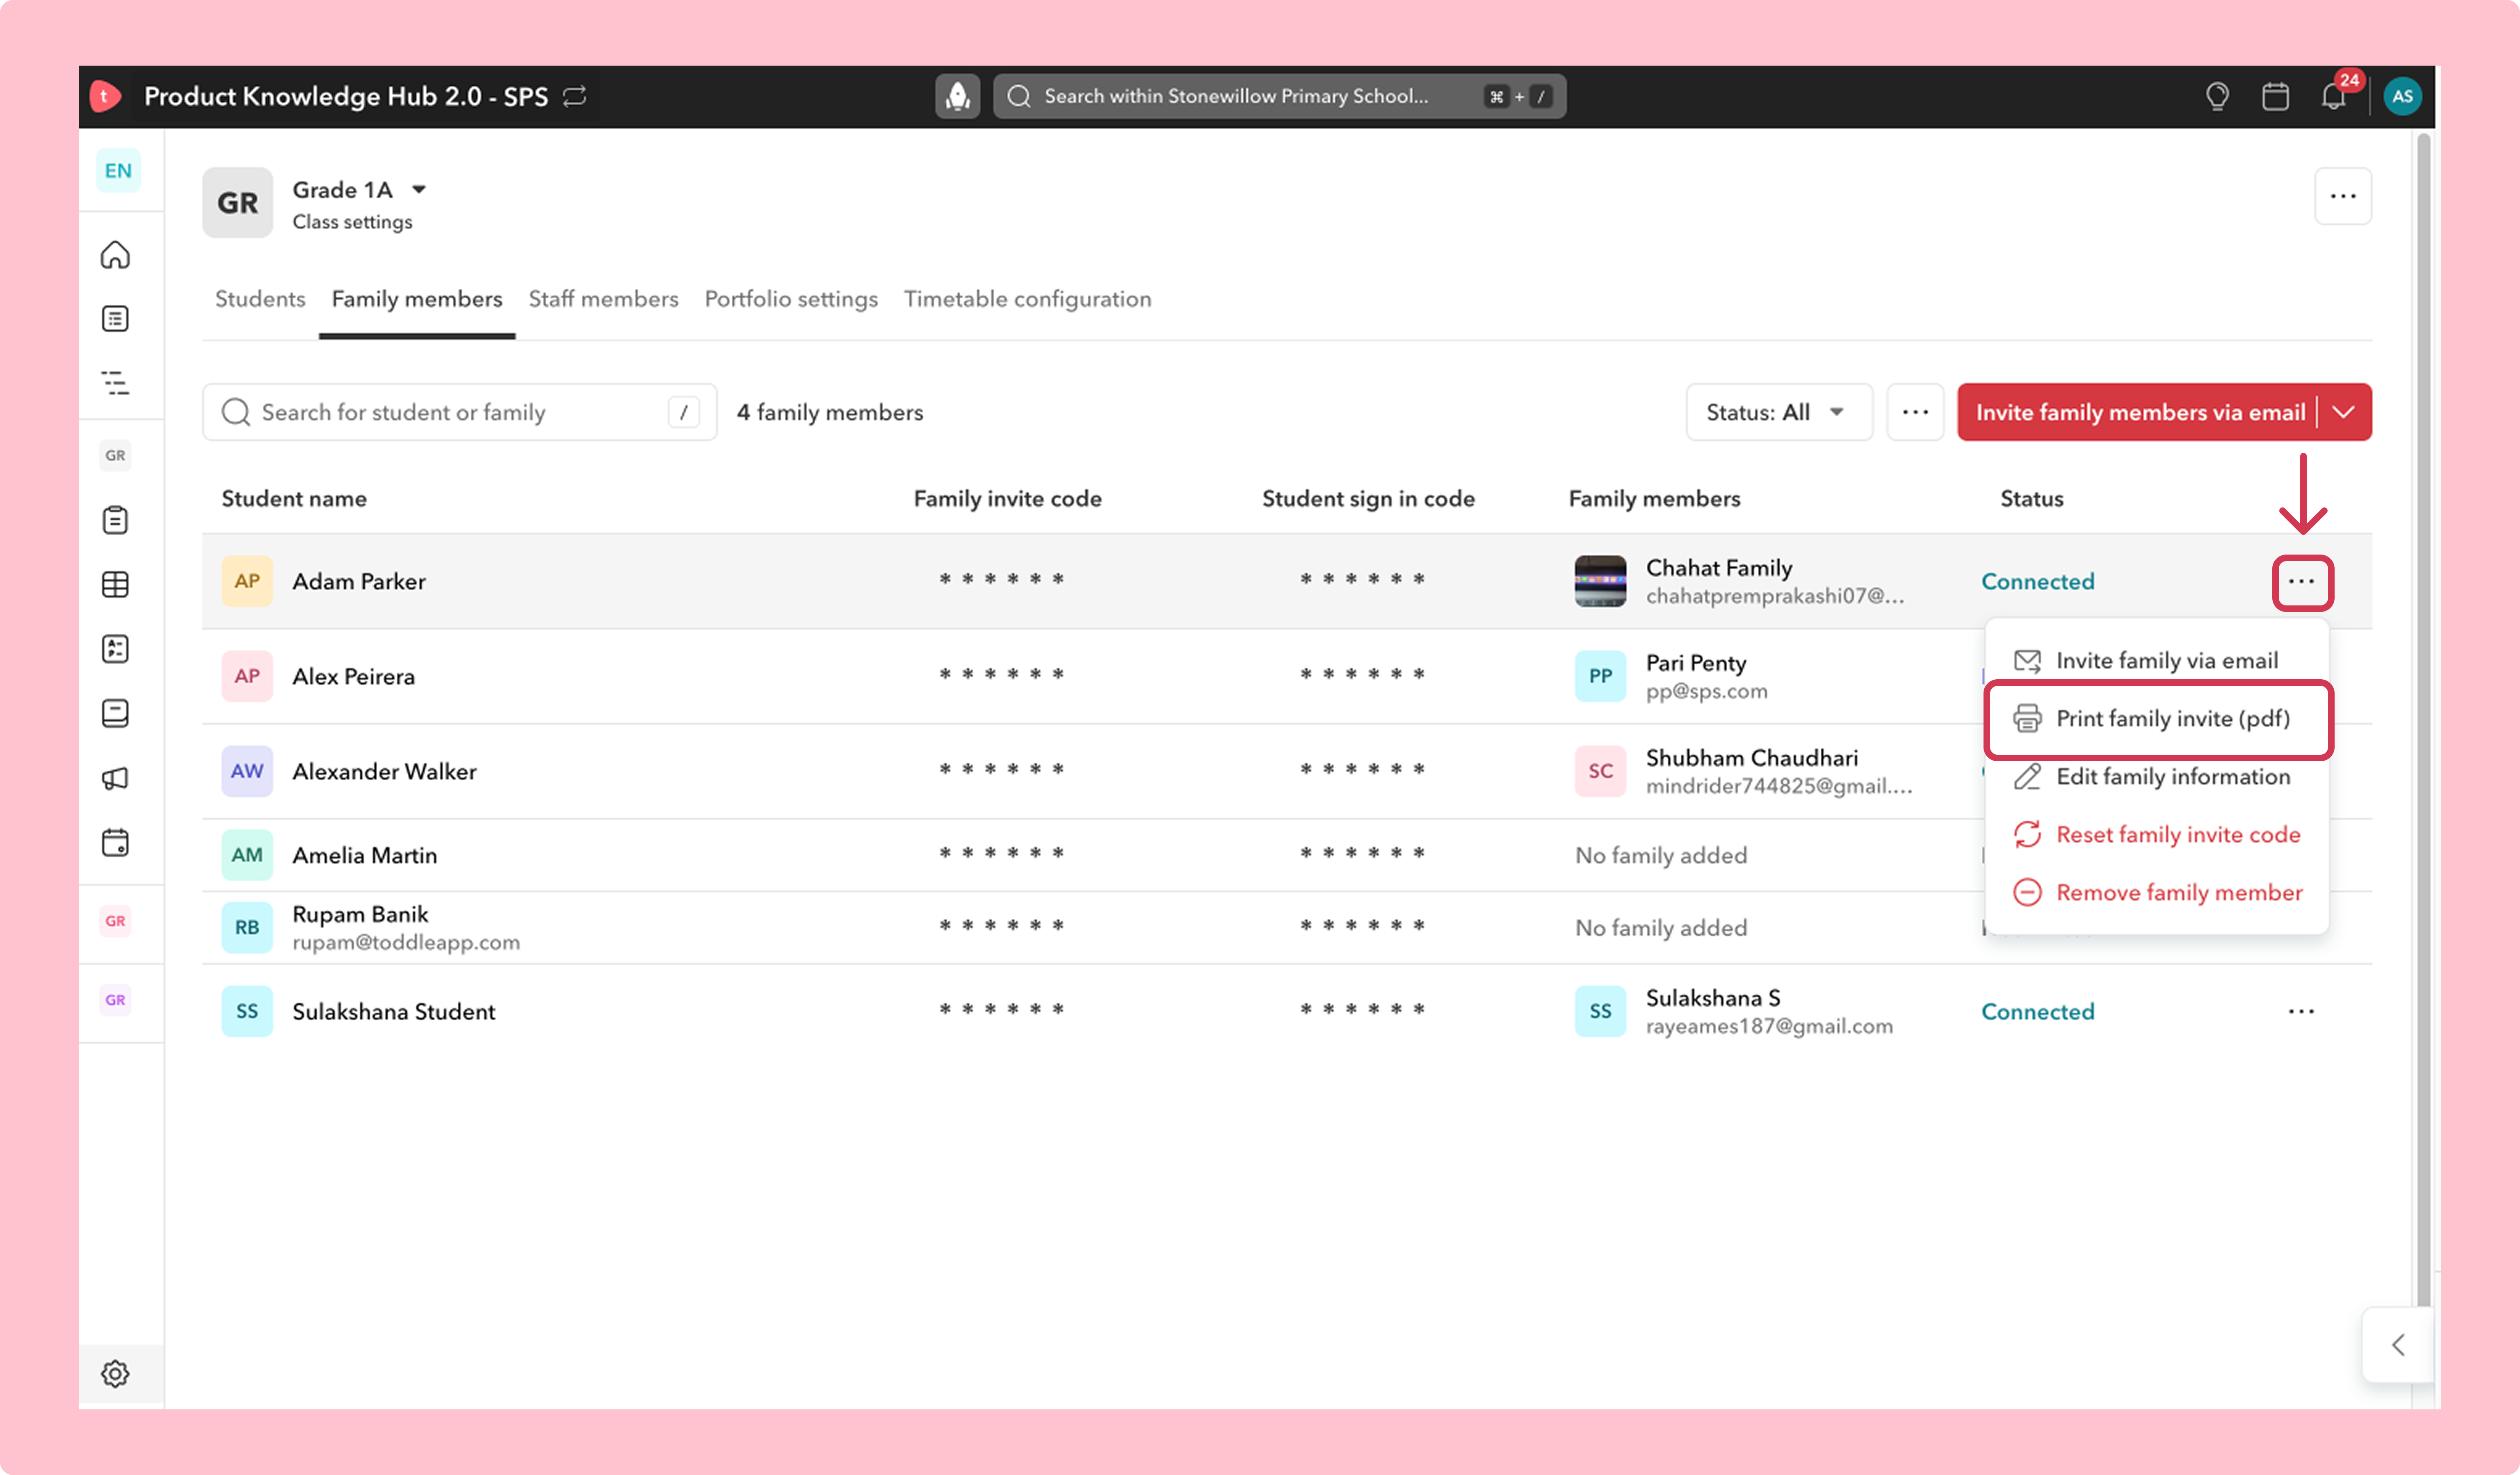This screenshot has width=2520, height=1475.
Task: Focus the Search for student or family field
Action: (460, 412)
